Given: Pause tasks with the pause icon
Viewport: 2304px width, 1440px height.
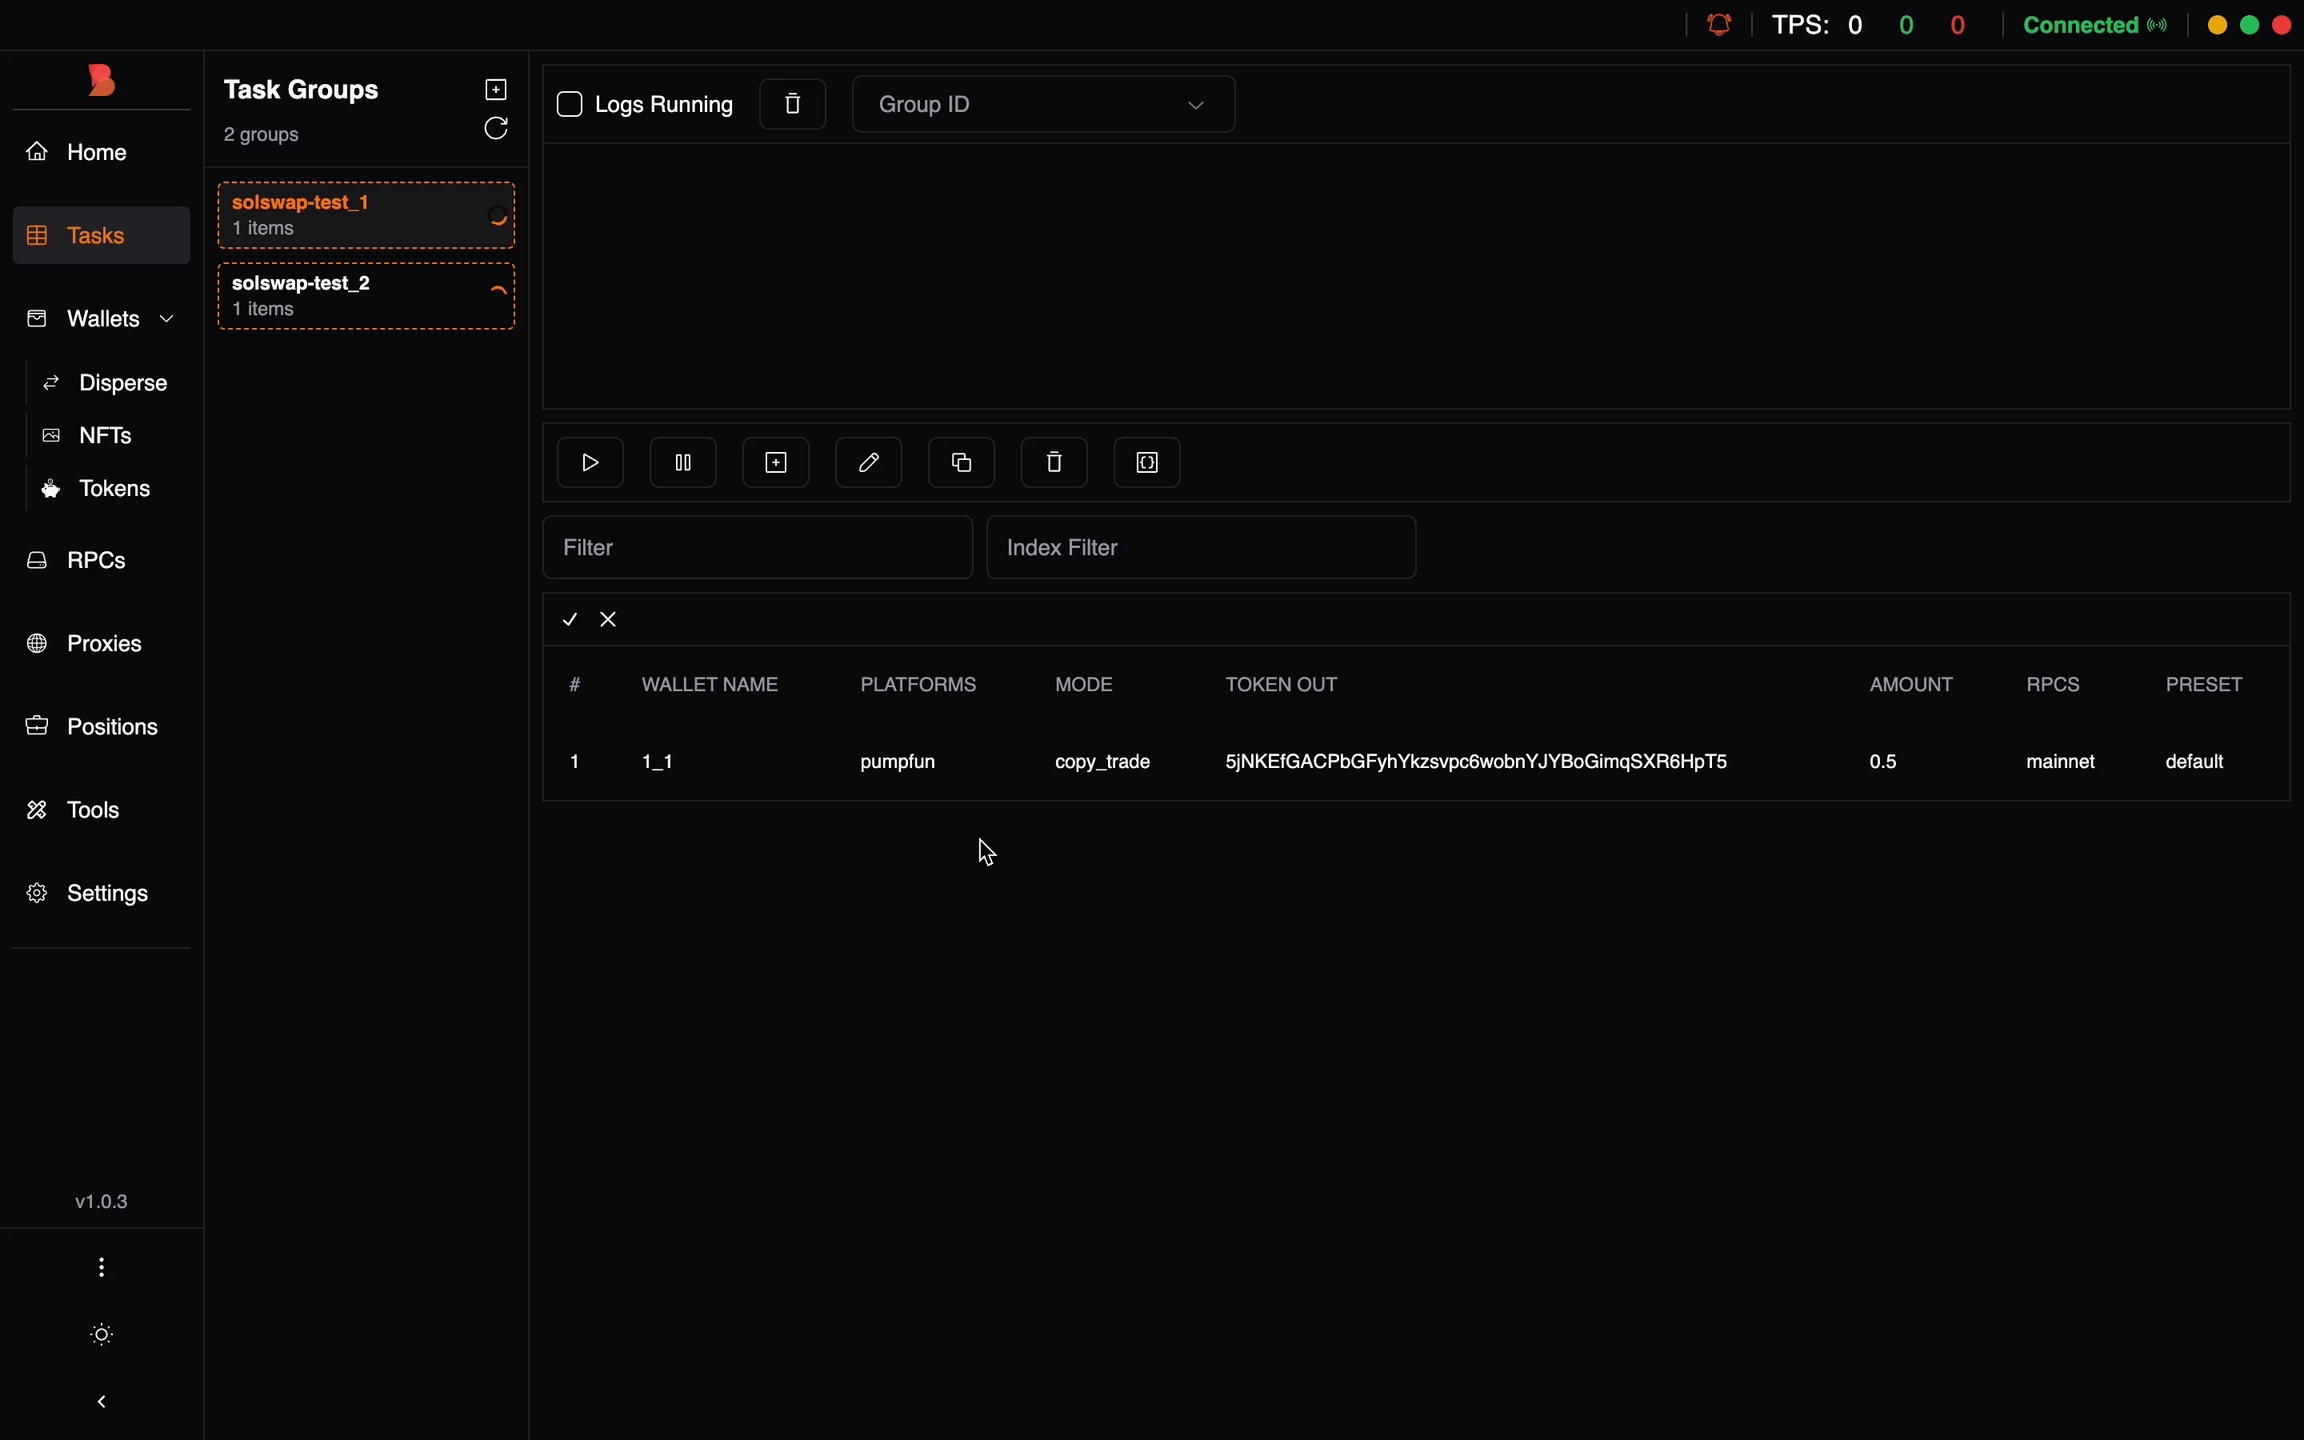Looking at the screenshot, I should (683, 462).
